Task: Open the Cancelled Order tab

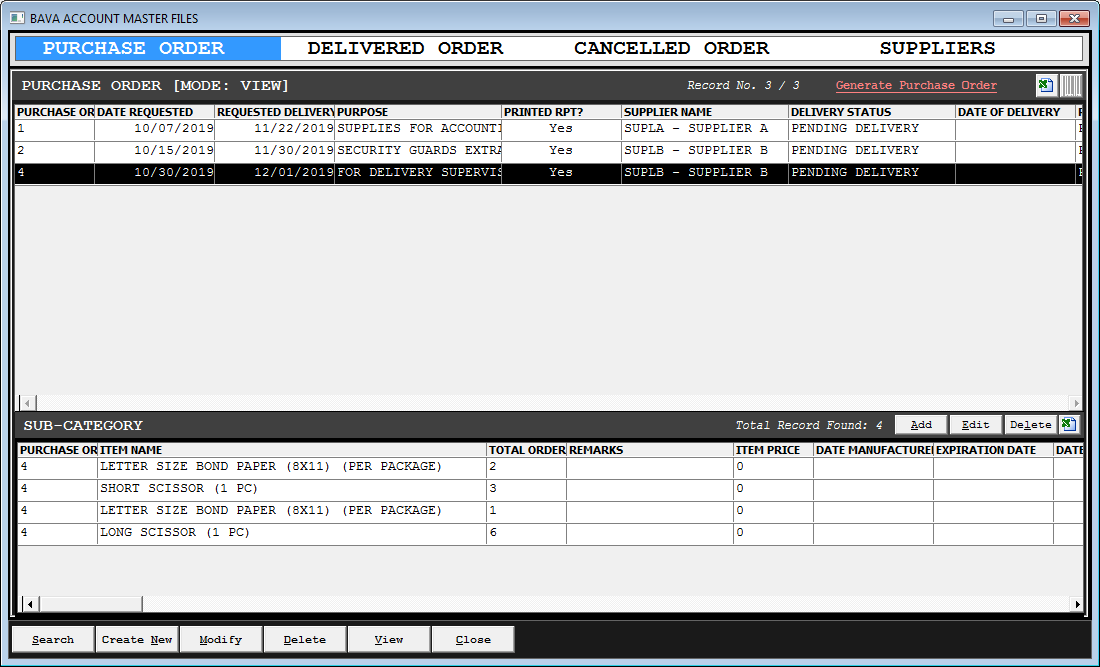Action: tap(671, 49)
